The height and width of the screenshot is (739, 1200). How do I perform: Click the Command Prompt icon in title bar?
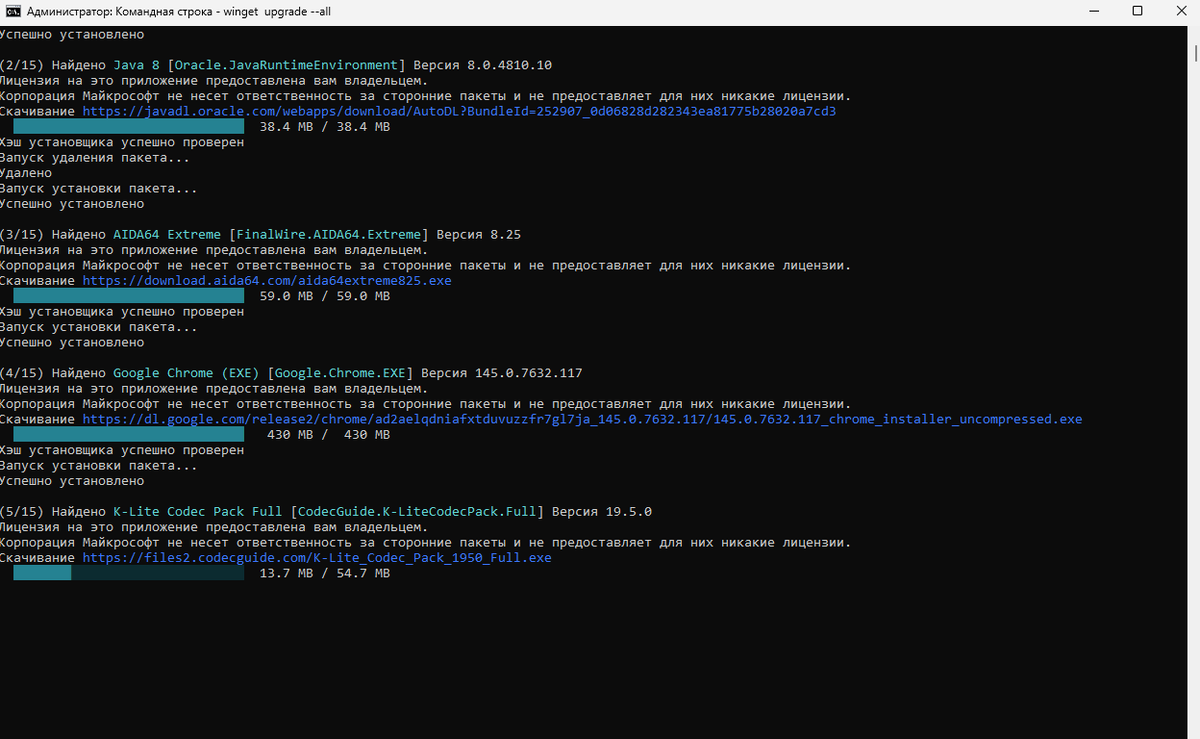coord(14,11)
